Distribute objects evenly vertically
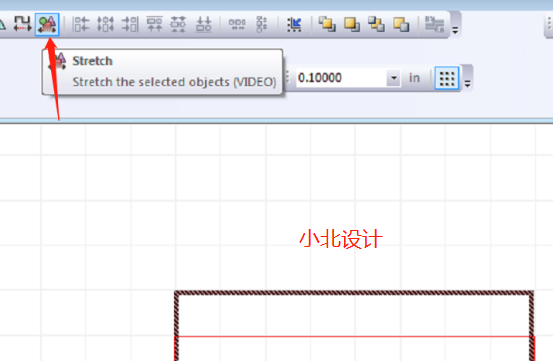The width and height of the screenshot is (554, 361). tap(261, 24)
